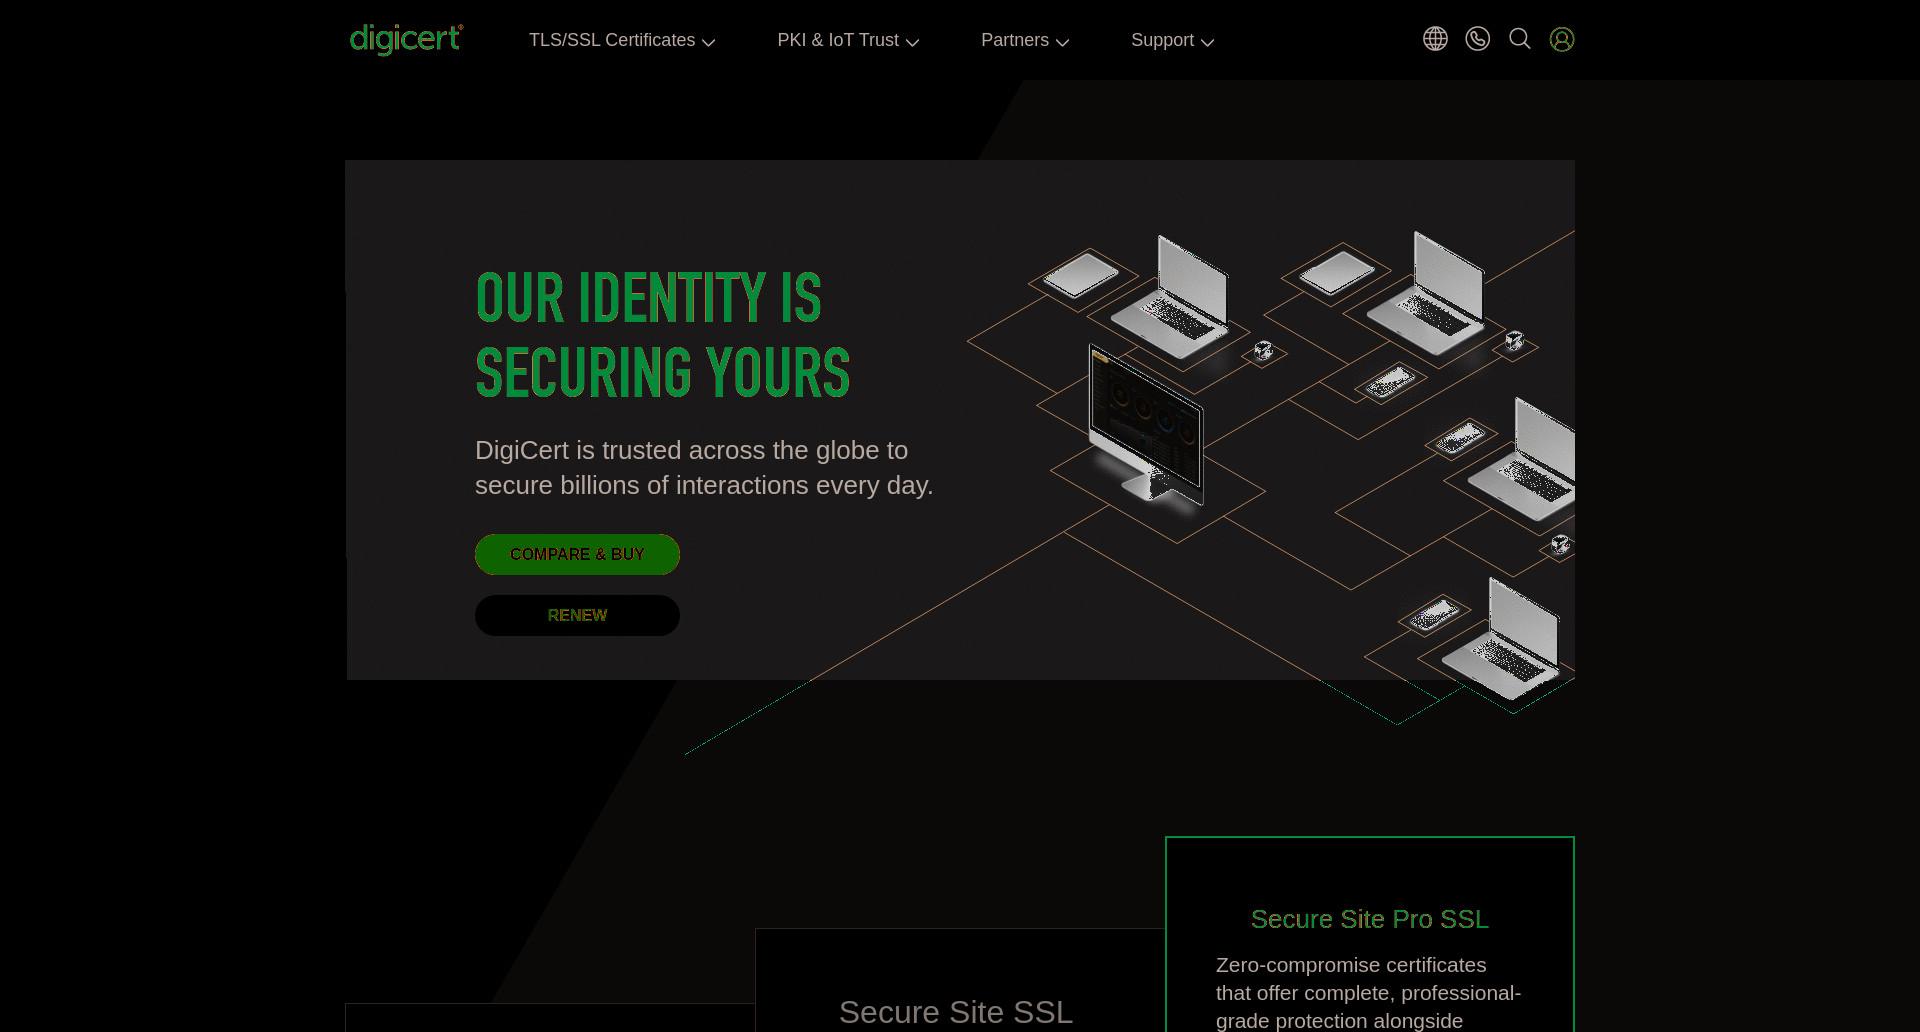Click the green user account icon
Viewport: 1920px width, 1032px height.
[x=1562, y=39]
